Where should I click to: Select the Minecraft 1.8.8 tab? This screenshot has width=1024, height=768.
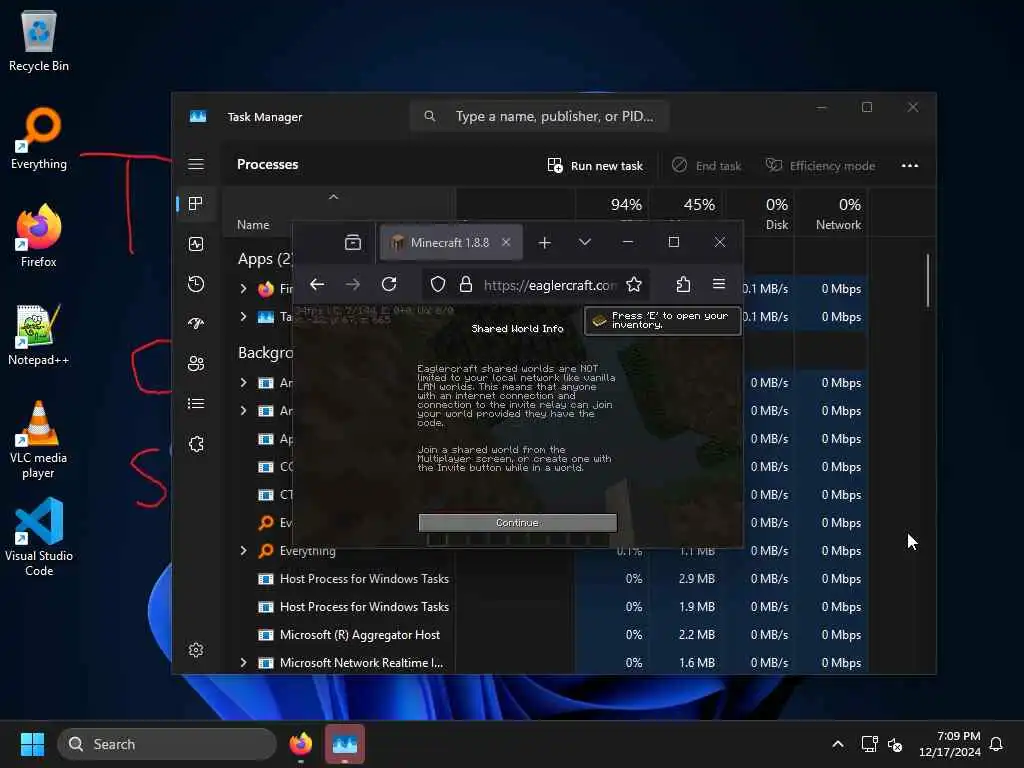coord(451,242)
